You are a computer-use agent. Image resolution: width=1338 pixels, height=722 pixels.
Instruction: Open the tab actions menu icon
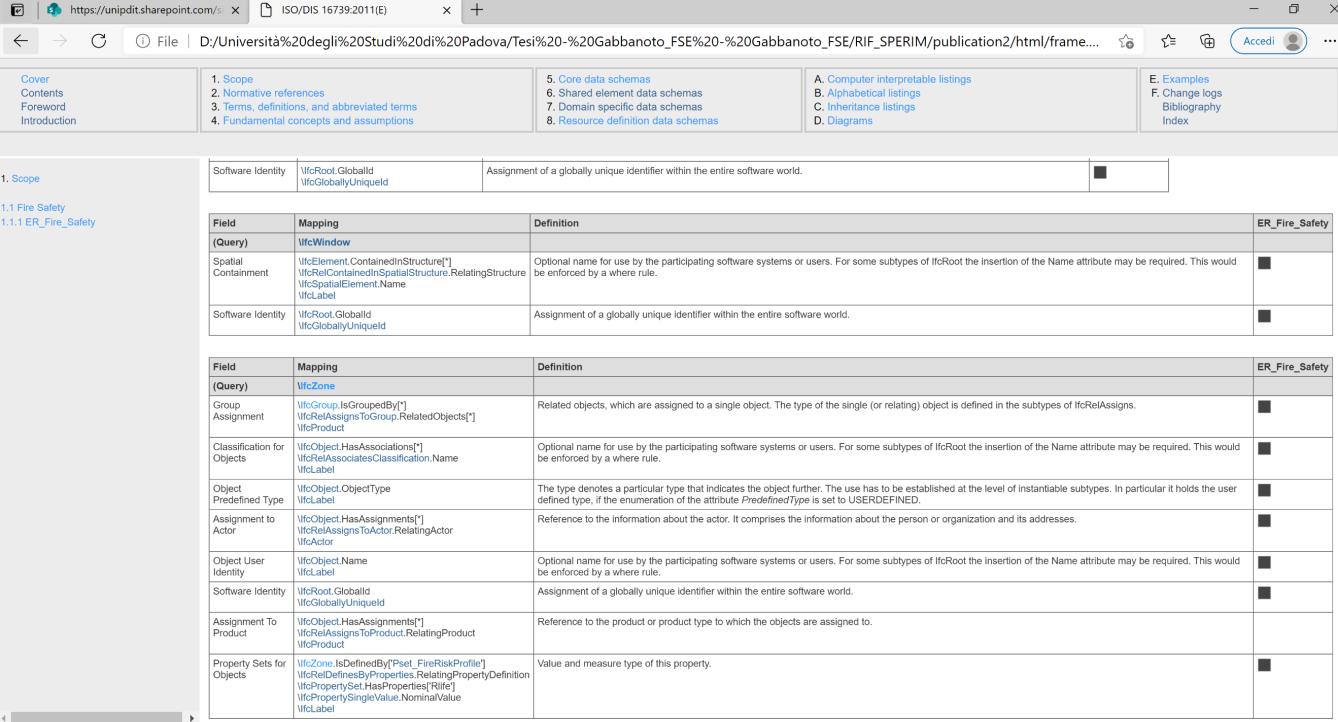(x=19, y=12)
